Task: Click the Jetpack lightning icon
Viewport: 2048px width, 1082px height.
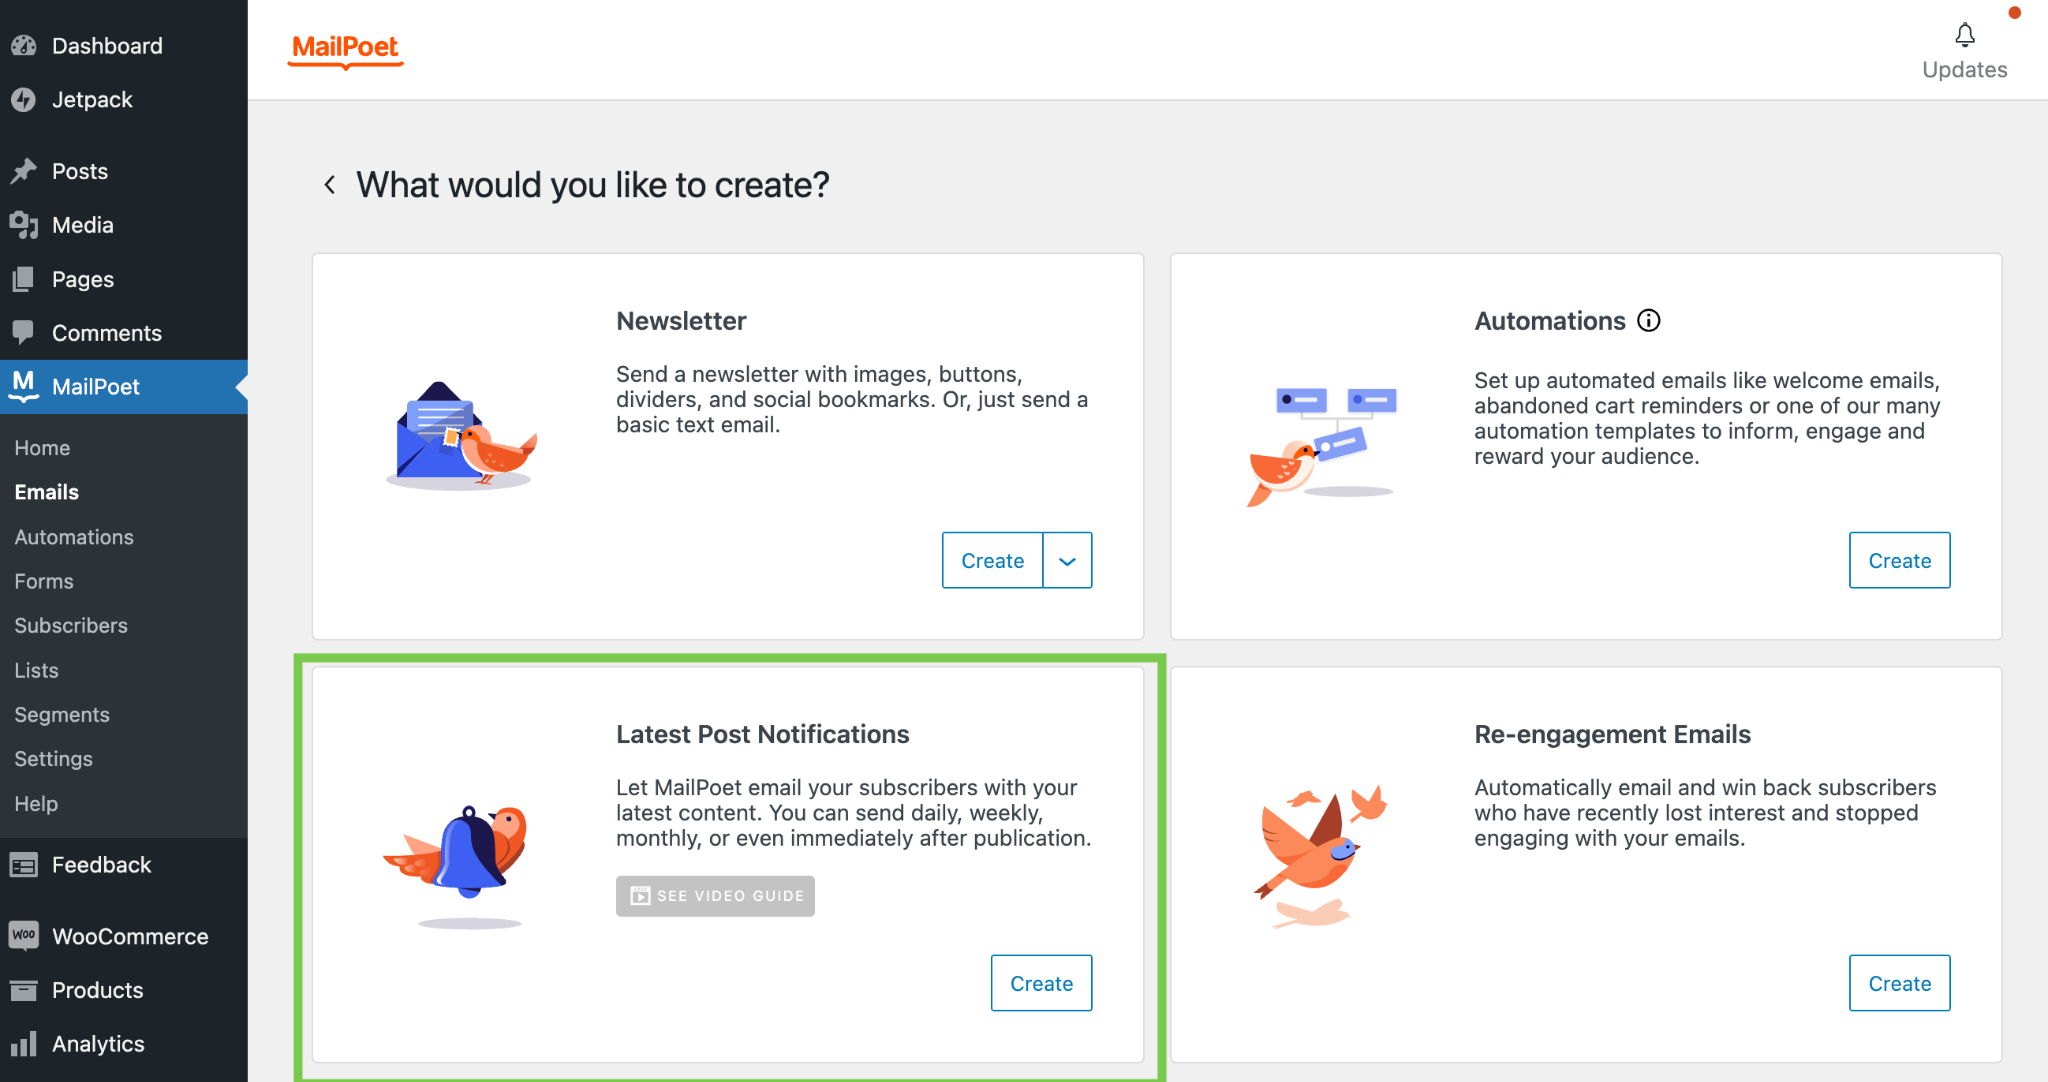Action: [x=24, y=100]
